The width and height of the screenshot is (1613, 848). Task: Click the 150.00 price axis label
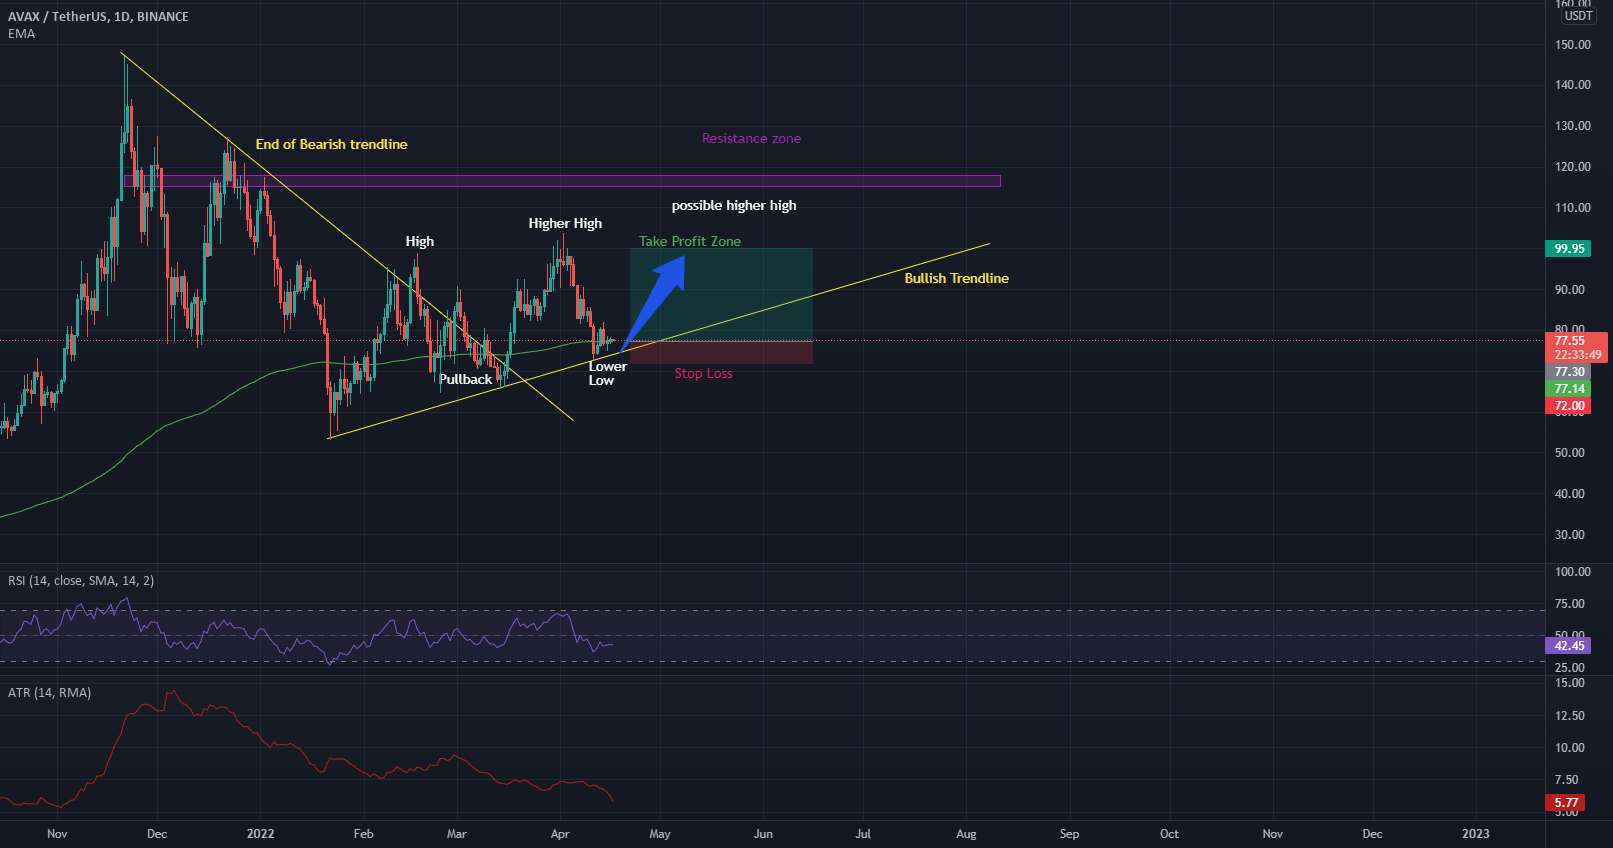tap(1572, 44)
